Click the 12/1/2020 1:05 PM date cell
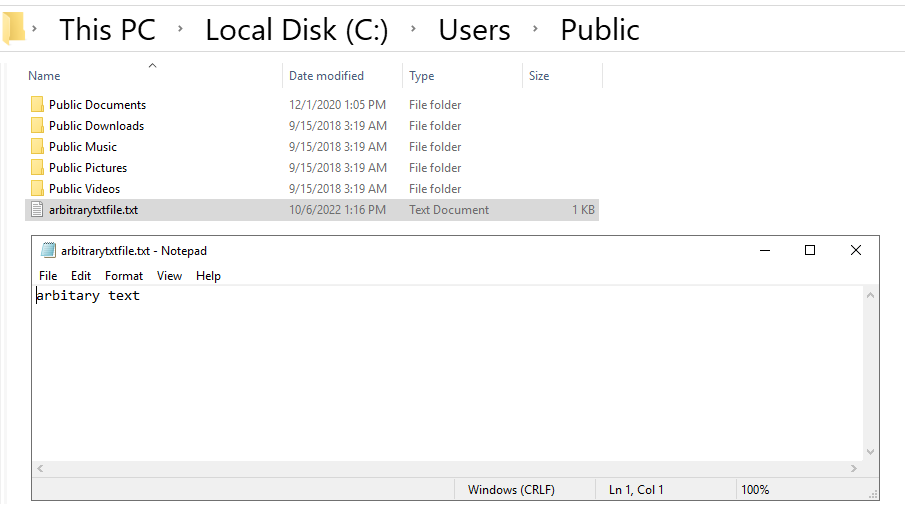The height and width of the screenshot is (506, 905). click(338, 104)
